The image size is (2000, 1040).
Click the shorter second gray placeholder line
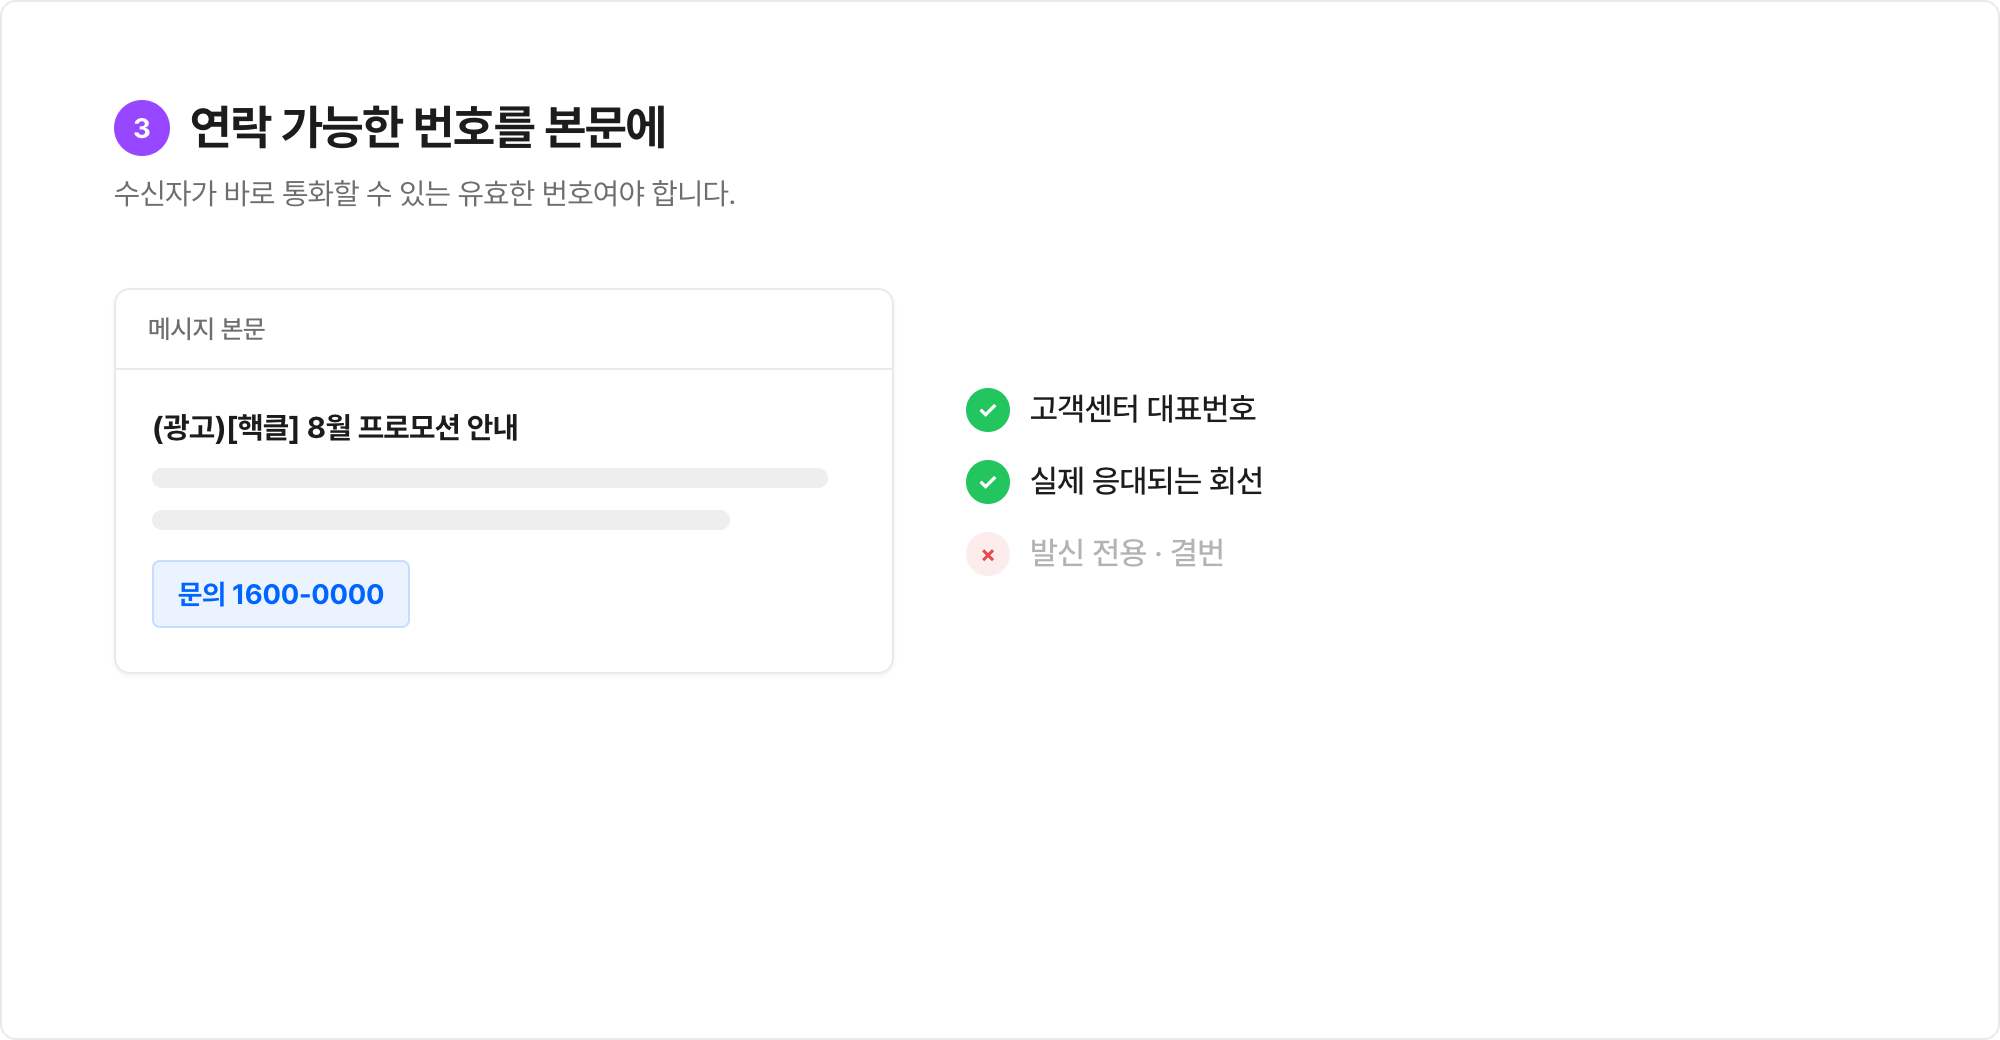441,520
